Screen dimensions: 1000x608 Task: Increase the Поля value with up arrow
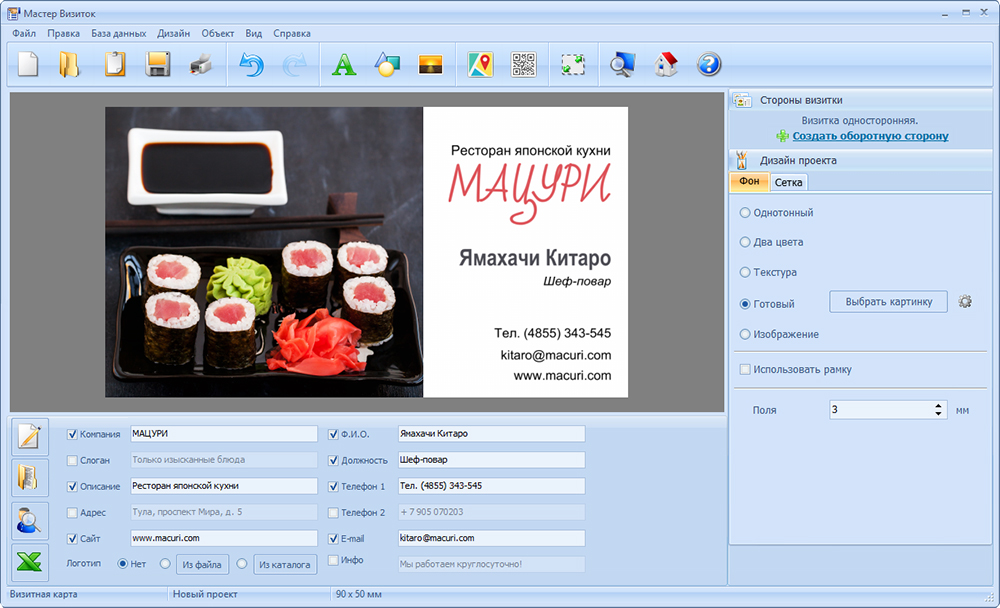(x=938, y=405)
